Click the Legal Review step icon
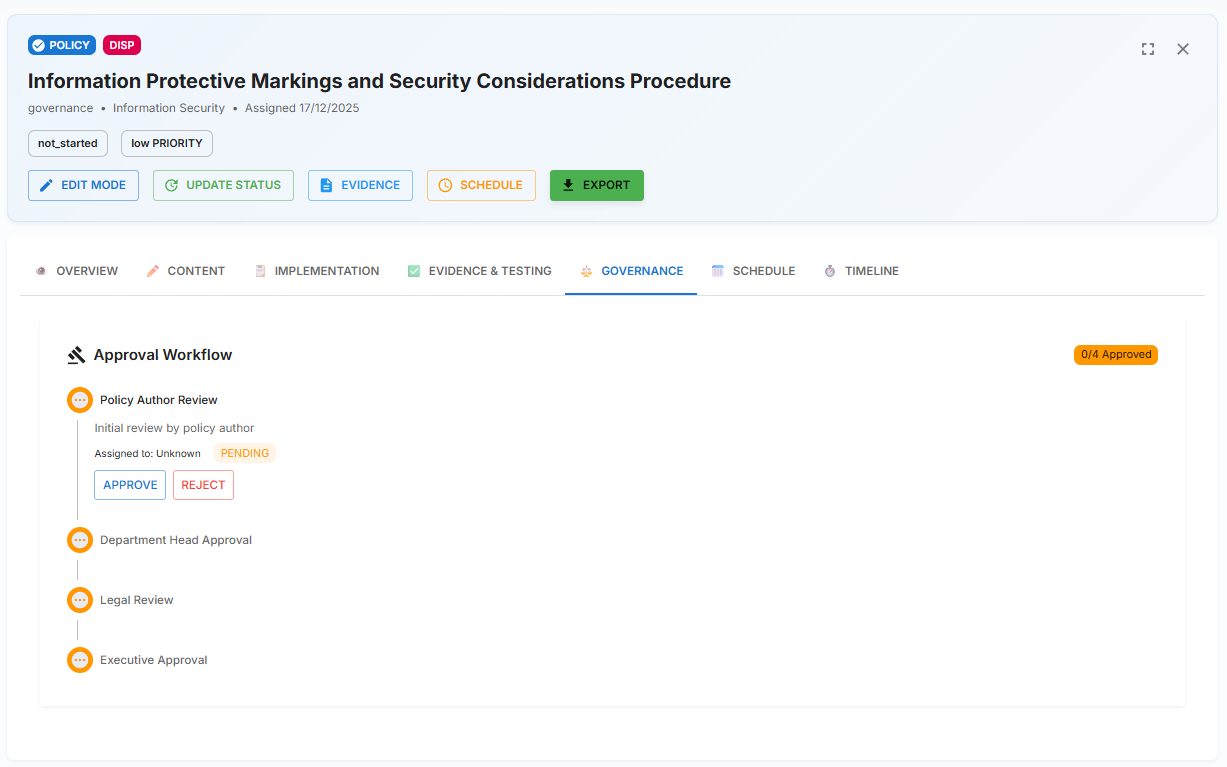This screenshot has width=1227, height=767. pos(80,600)
